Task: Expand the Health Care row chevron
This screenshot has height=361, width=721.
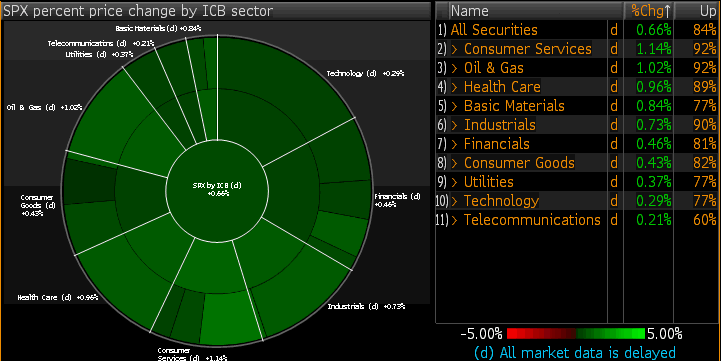Action: (454, 87)
